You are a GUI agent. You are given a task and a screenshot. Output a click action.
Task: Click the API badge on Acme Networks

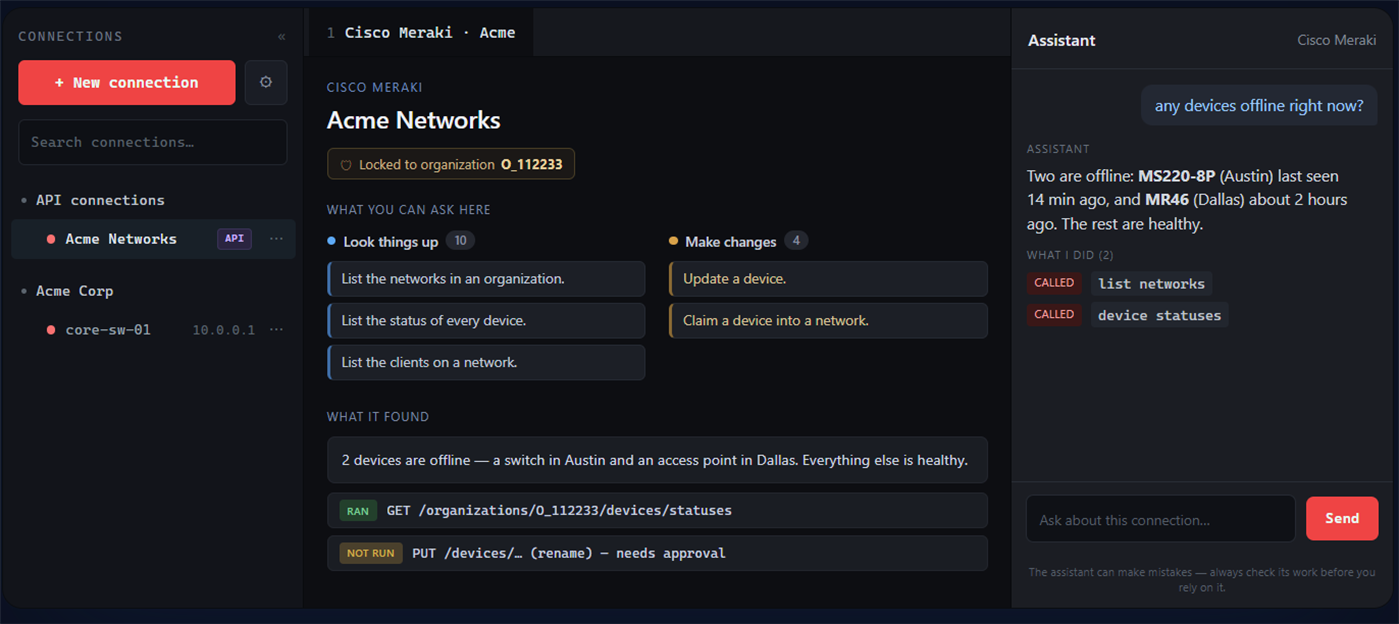(234, 239)
